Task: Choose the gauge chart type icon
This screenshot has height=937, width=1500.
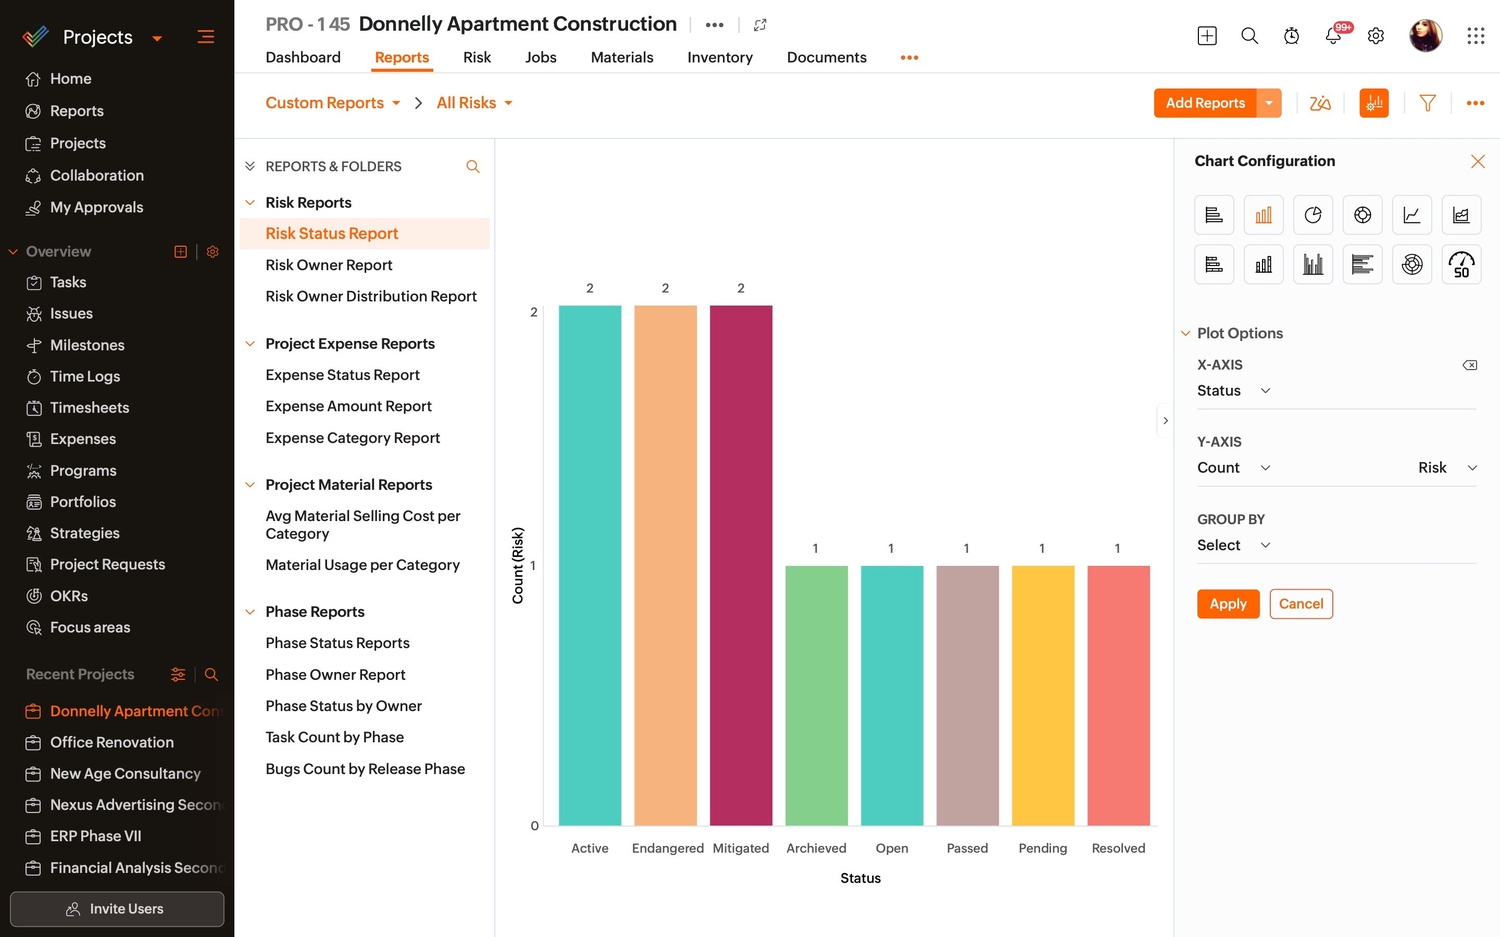Action: coord(1461,265)
